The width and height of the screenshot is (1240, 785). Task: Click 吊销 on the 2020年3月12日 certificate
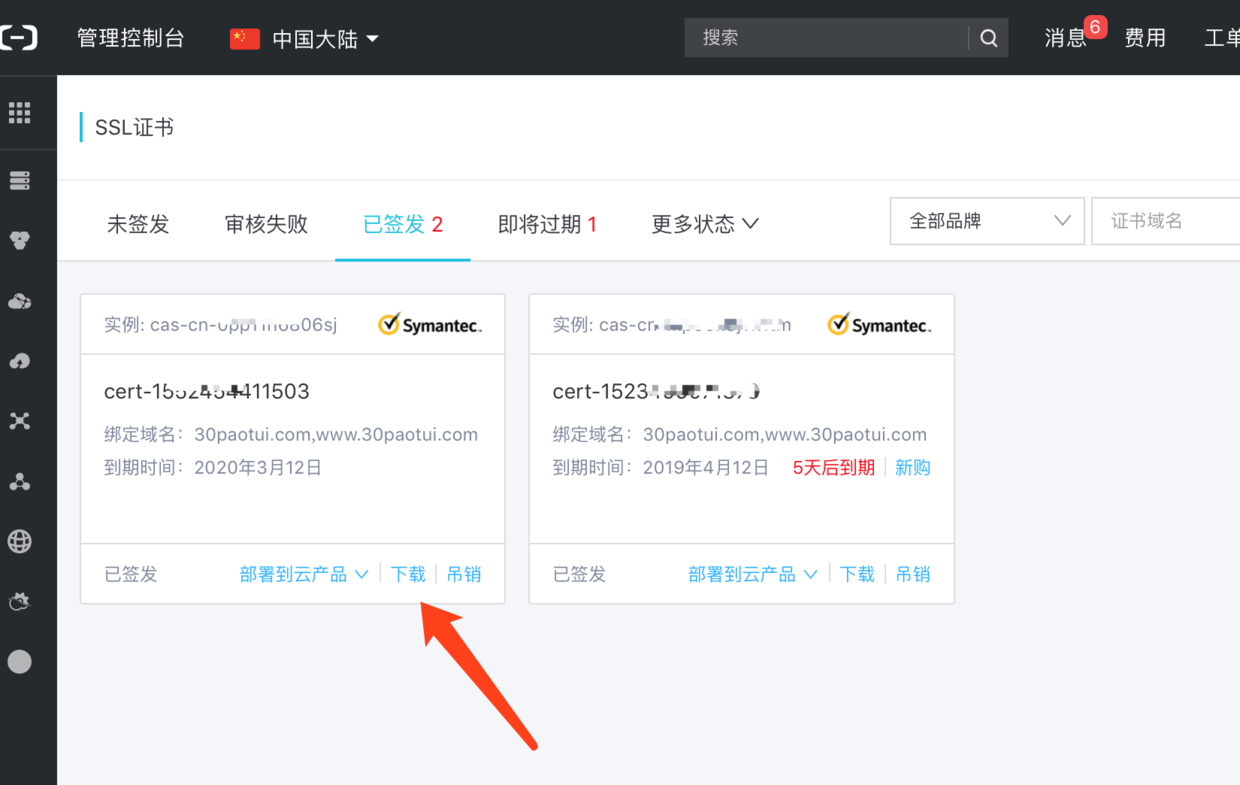tap(464, 574)
